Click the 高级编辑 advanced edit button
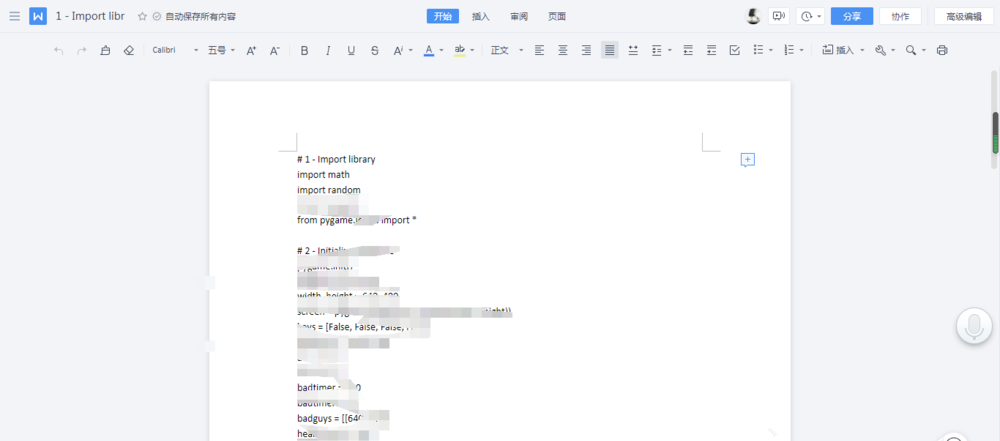The height and width of the screenshot is (441, 1000). point(964,17)
